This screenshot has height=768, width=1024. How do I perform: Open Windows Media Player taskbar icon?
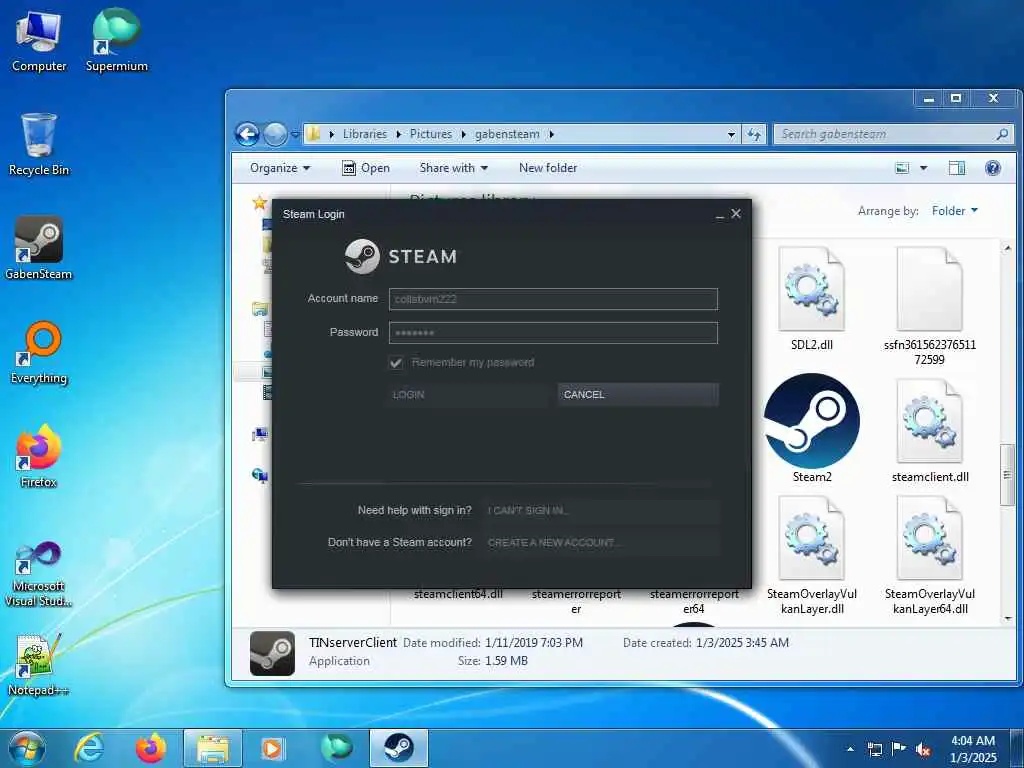click(x=272, y=748)
